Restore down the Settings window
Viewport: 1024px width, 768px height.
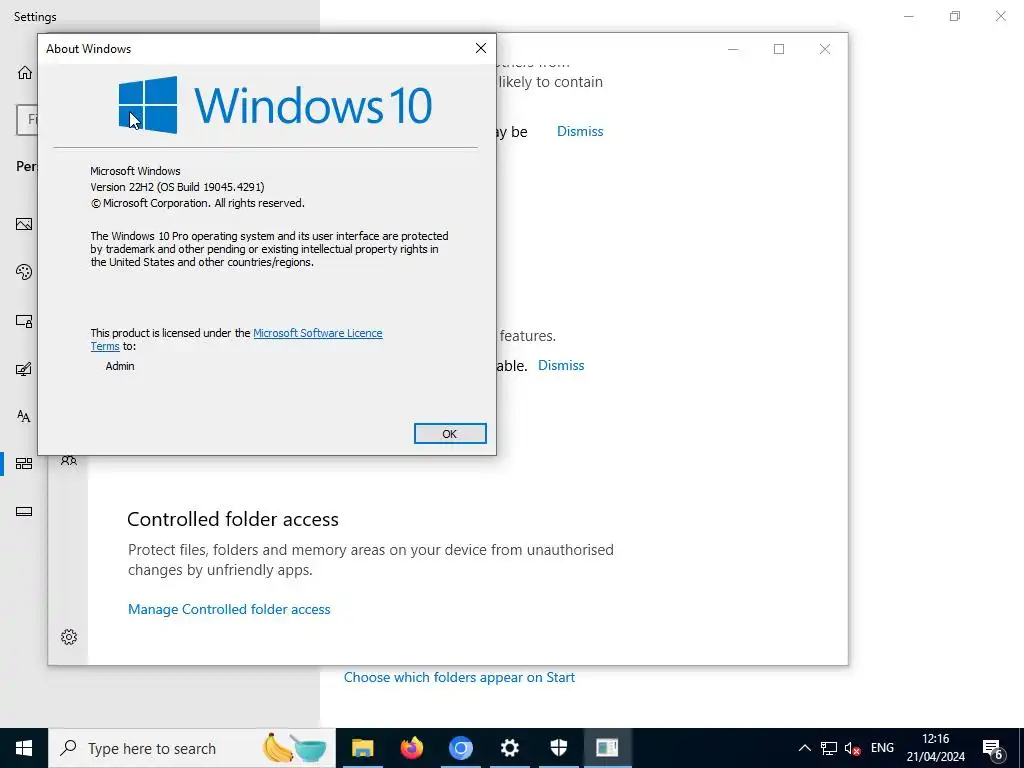click(x=955, y=16)
